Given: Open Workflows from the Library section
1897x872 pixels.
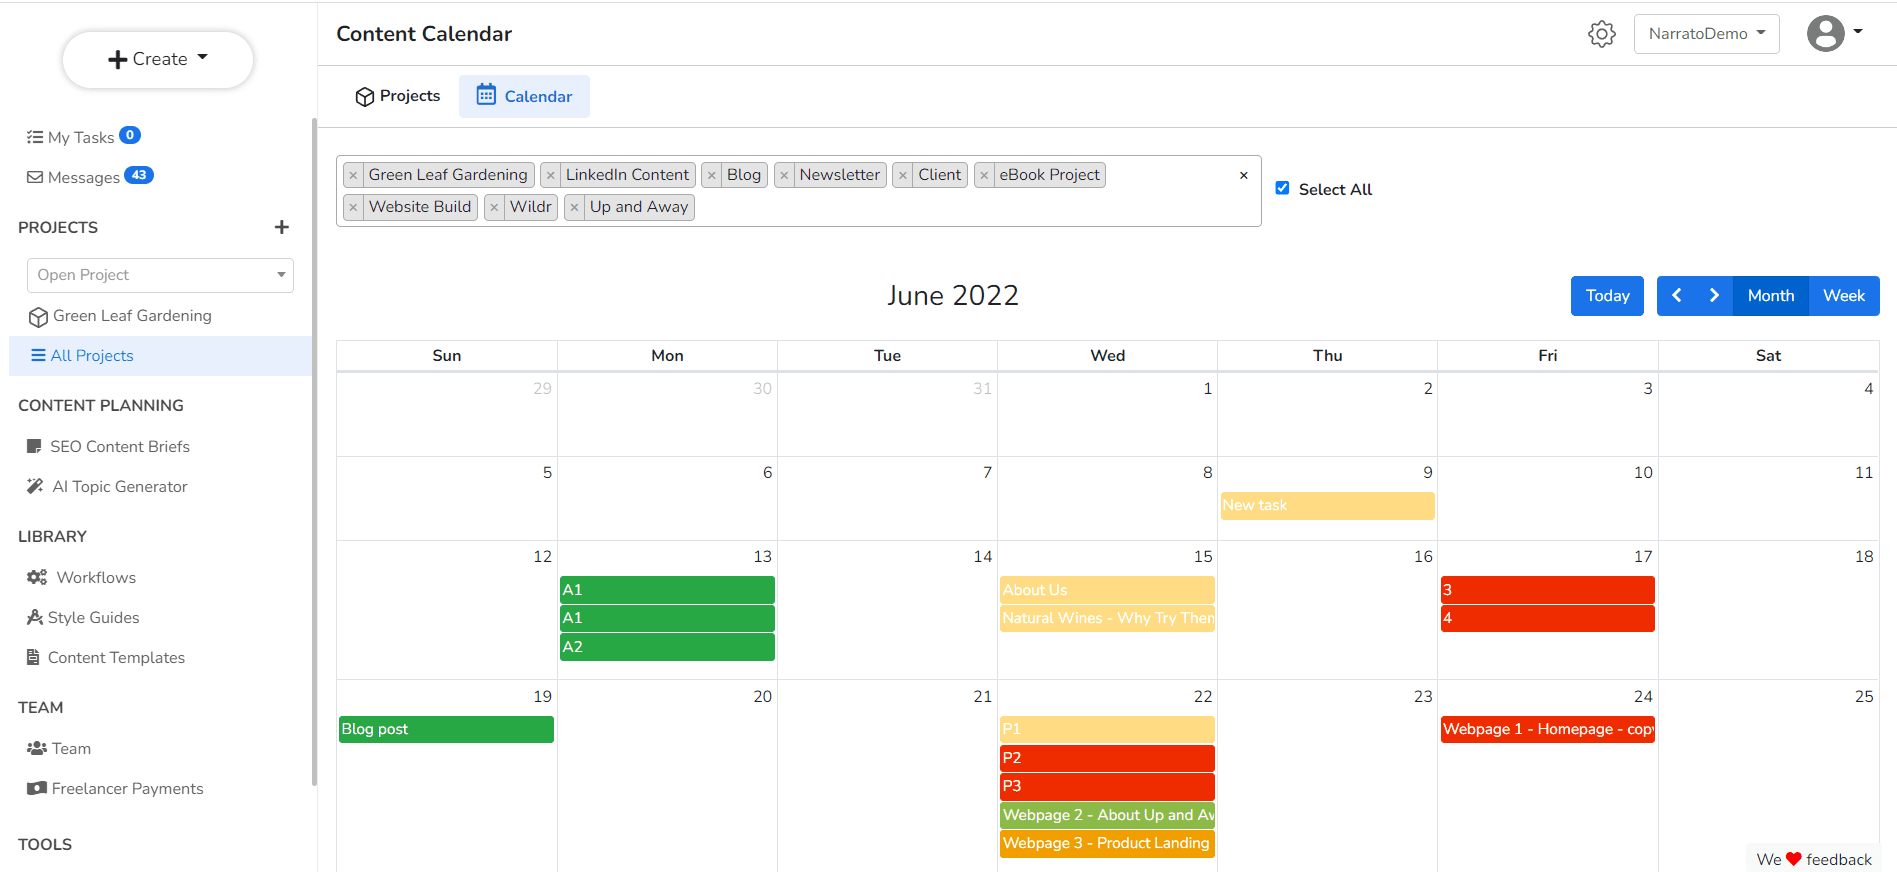Looking at the screenshot, I should 96,578.
